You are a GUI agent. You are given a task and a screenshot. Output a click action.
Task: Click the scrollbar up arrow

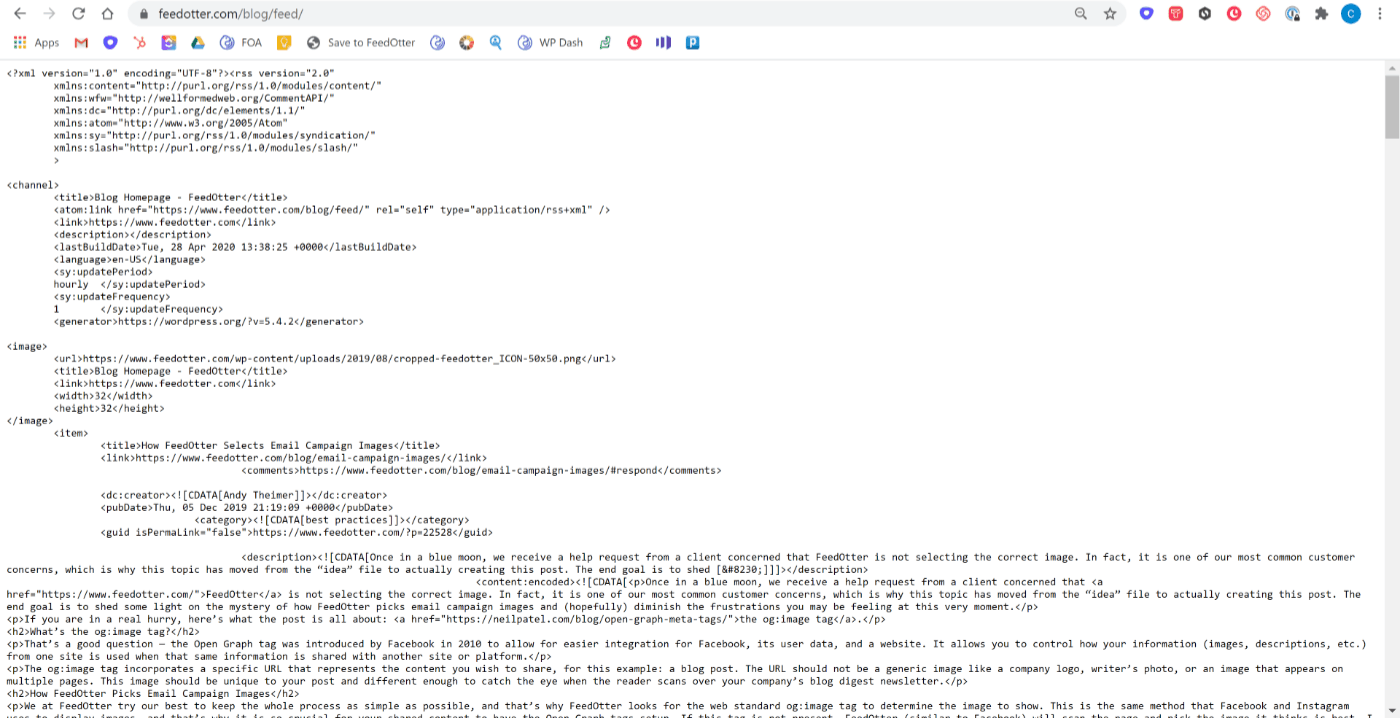coord(1391,68)
